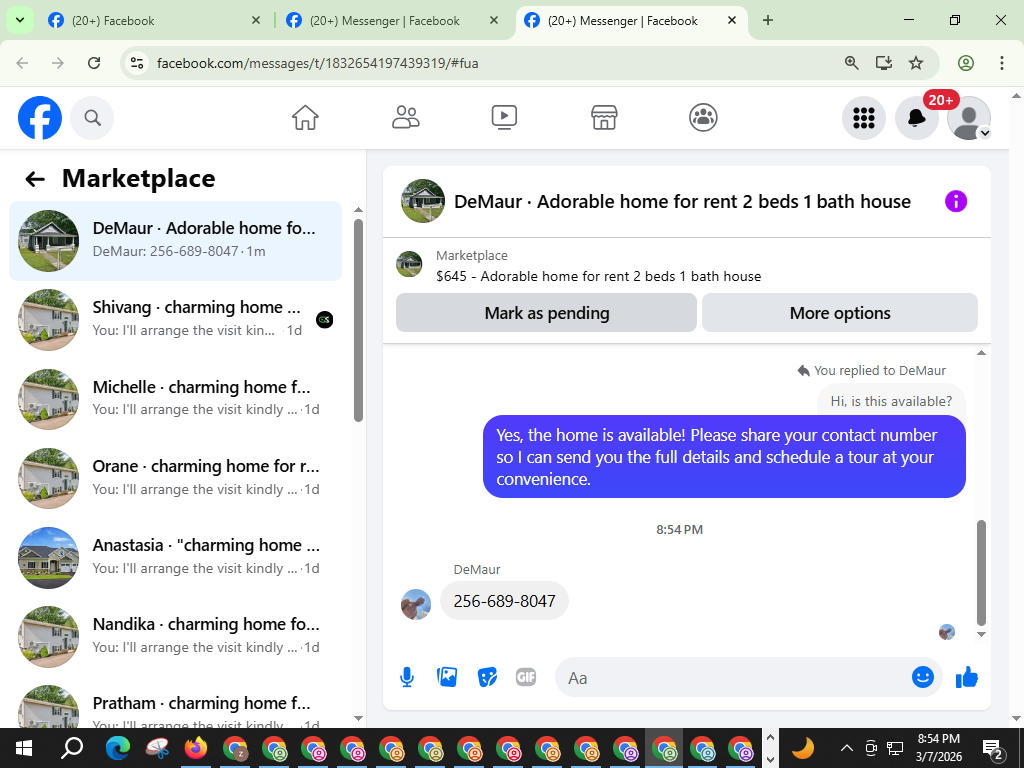
Task: Open conversation info purple icon
Action: click(x=955, y=201)
